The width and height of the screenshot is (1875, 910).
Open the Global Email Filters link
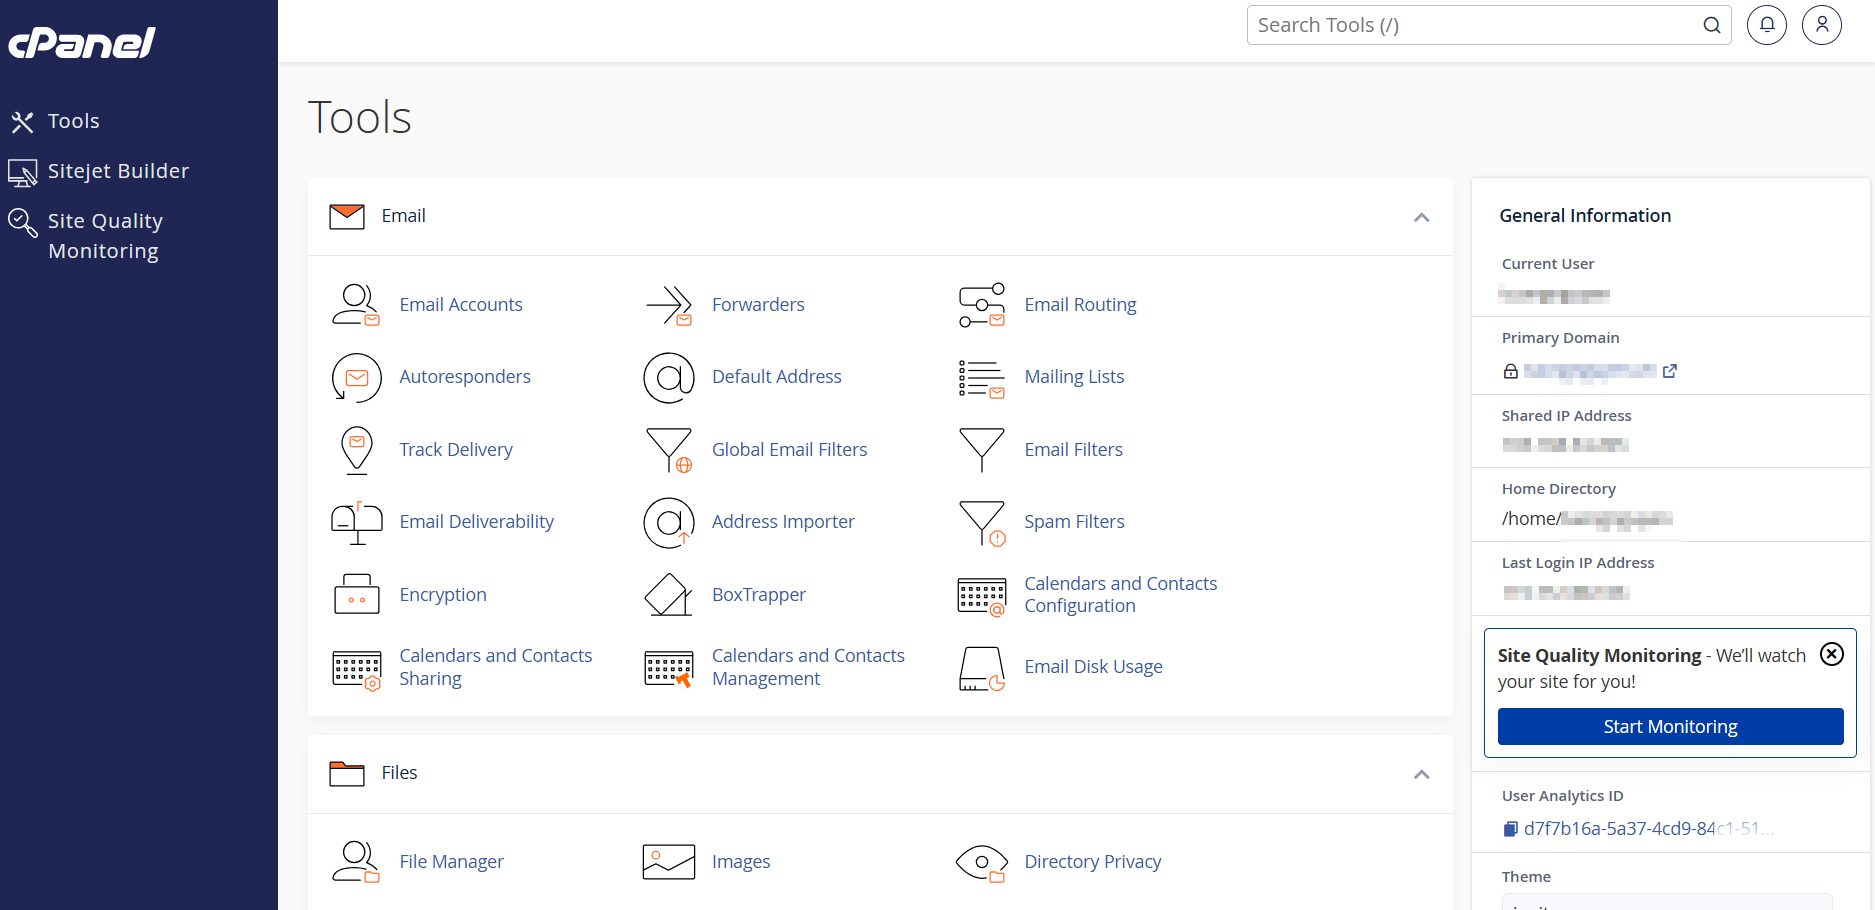pos(790,450)
